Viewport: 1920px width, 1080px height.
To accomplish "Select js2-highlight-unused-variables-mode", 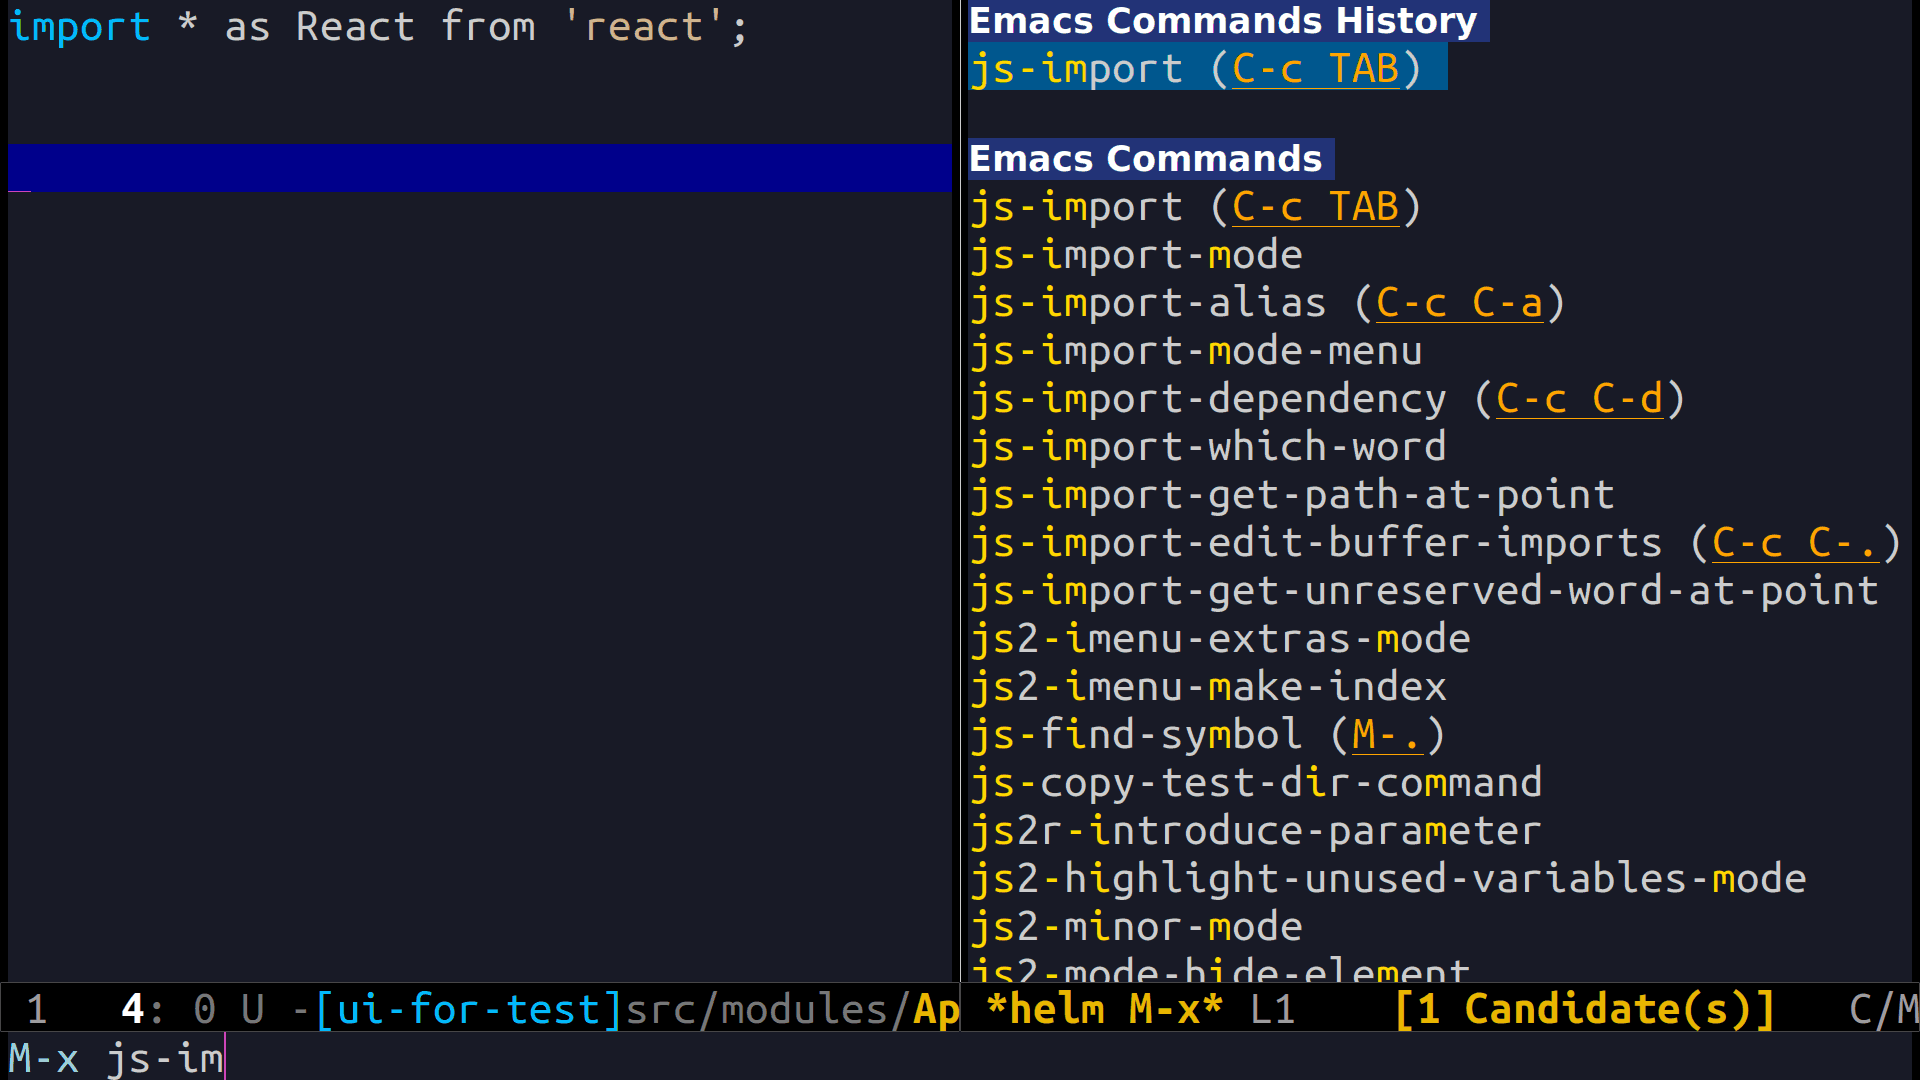I will click(x=1388, y=879).
